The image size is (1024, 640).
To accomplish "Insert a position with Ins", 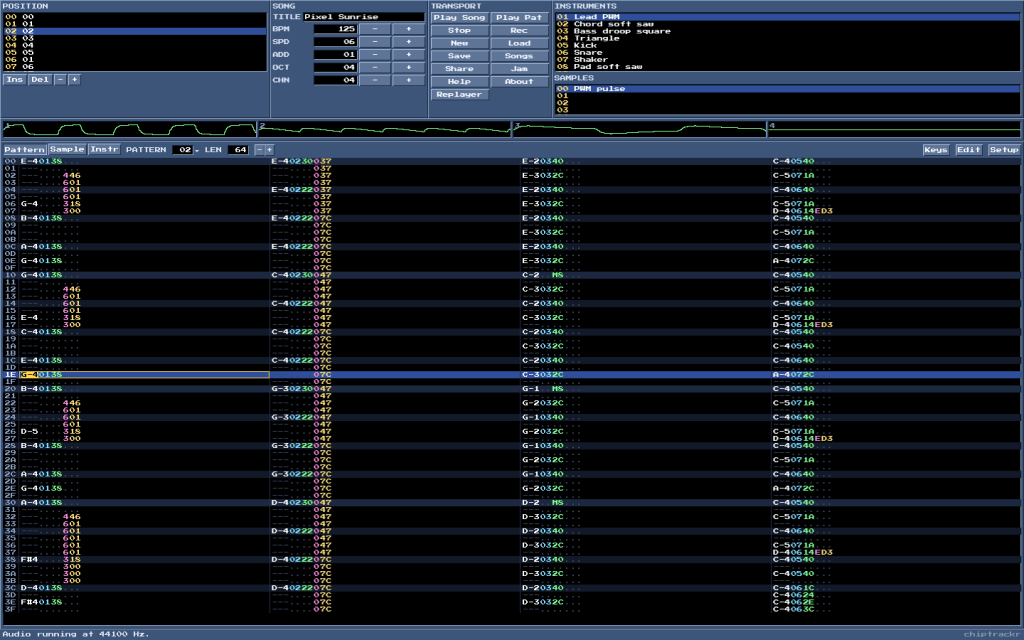I will [14, 80].
